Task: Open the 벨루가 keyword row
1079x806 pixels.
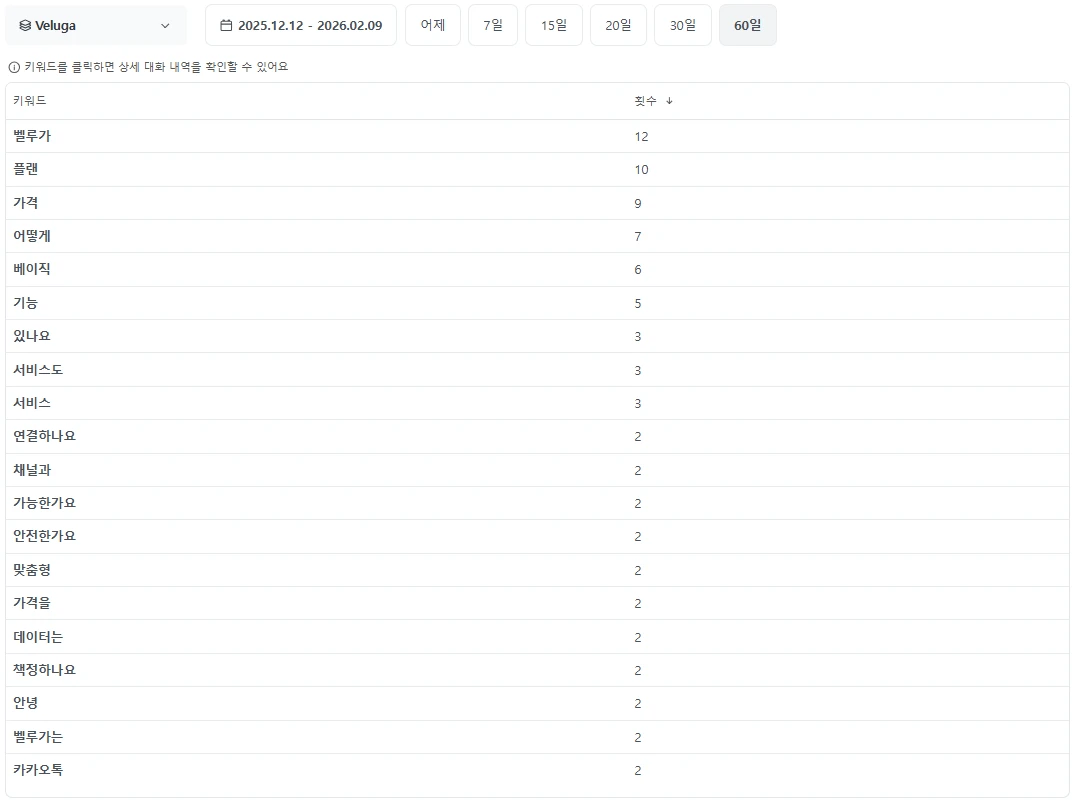Action: (32, 136)
